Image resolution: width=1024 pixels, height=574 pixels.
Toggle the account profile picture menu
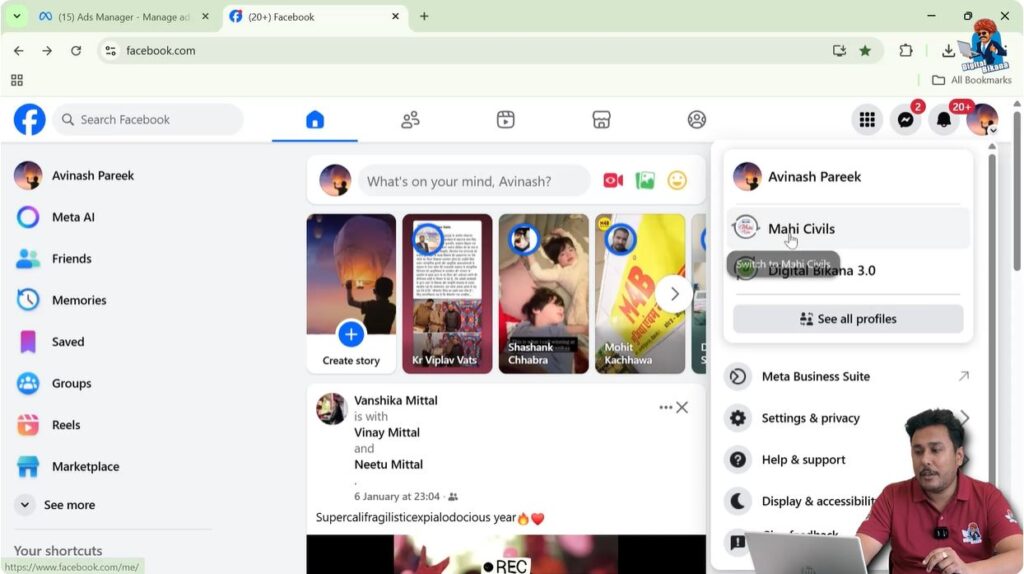pos(982,120)
